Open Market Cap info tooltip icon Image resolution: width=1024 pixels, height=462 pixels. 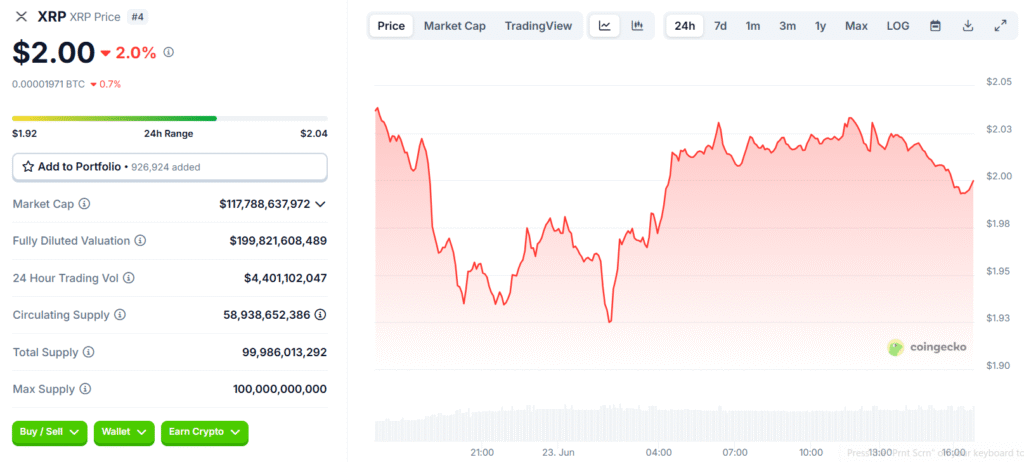[x=84, y=204]
